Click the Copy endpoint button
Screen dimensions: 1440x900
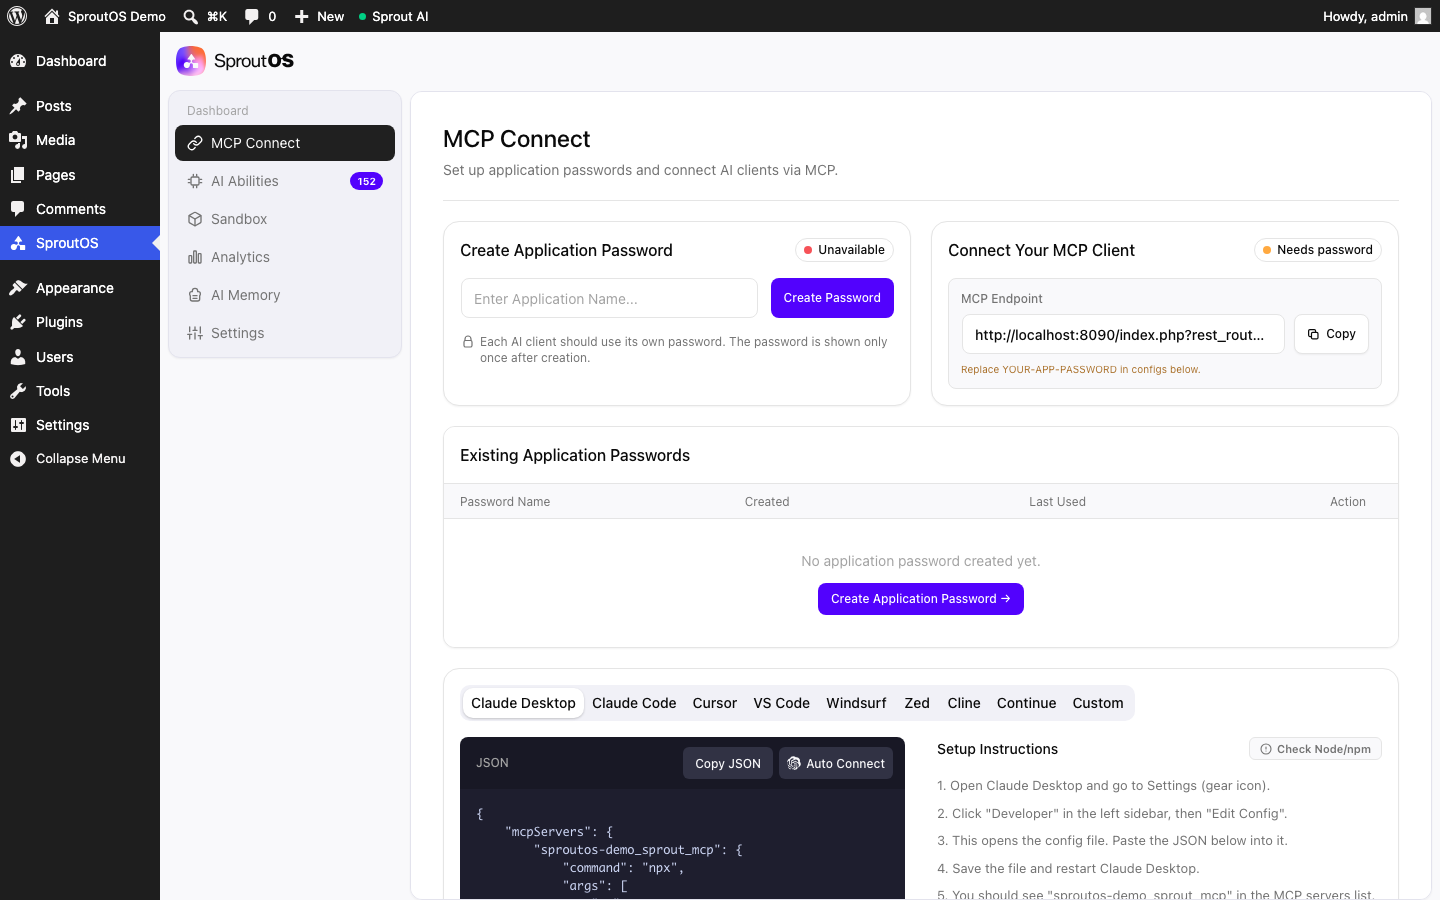[x=1331, y=334]
